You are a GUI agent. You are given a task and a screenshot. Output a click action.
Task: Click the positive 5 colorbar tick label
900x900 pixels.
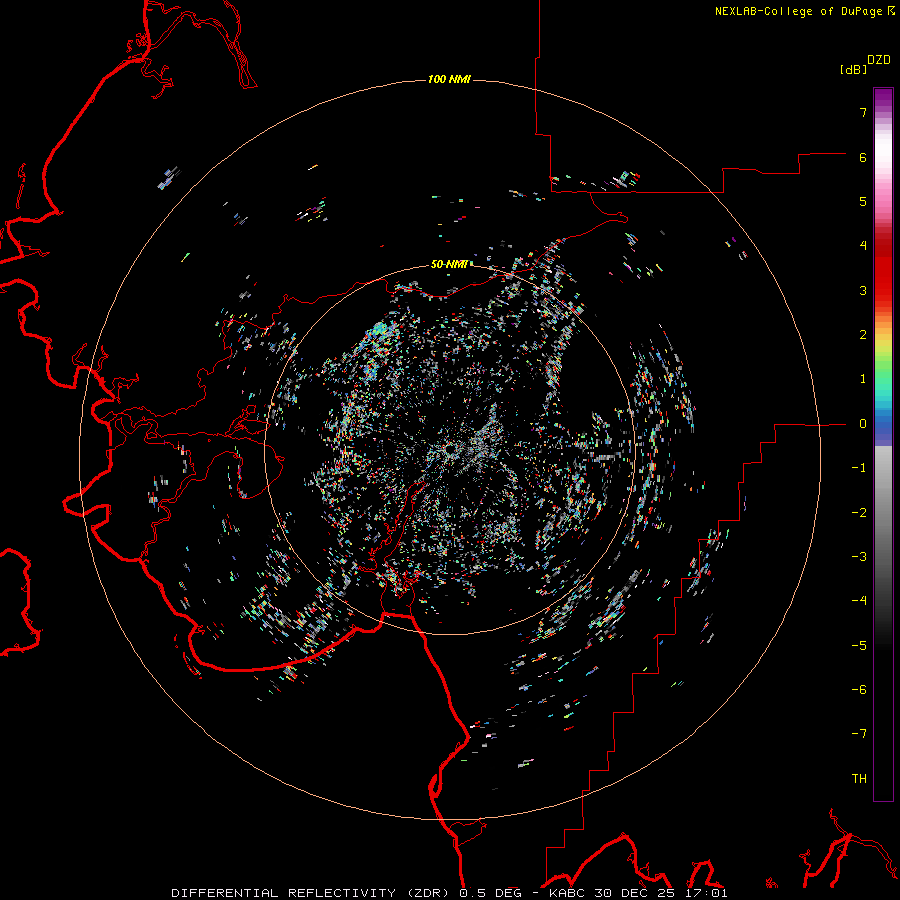(863, 201)
